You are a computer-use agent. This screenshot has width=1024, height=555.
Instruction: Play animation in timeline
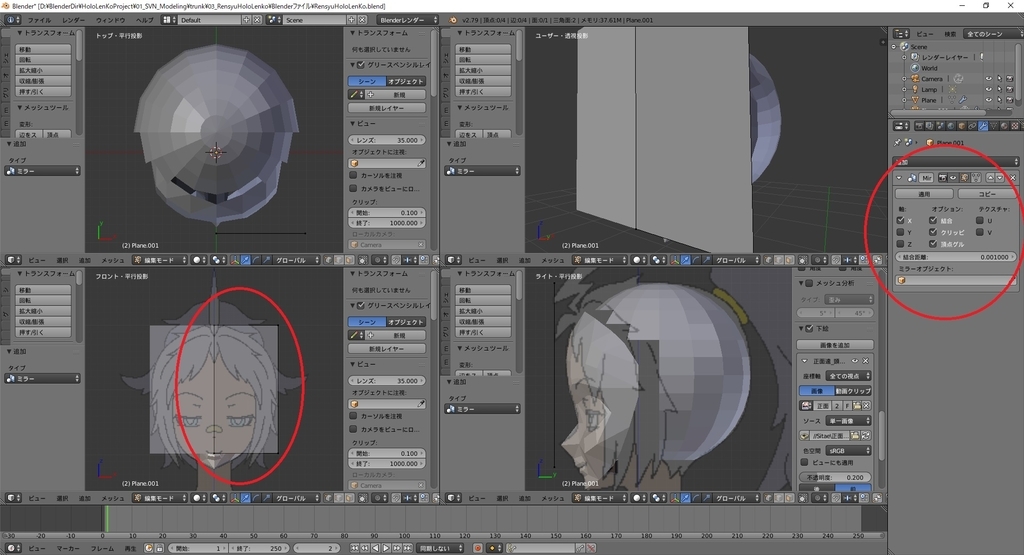386,548
